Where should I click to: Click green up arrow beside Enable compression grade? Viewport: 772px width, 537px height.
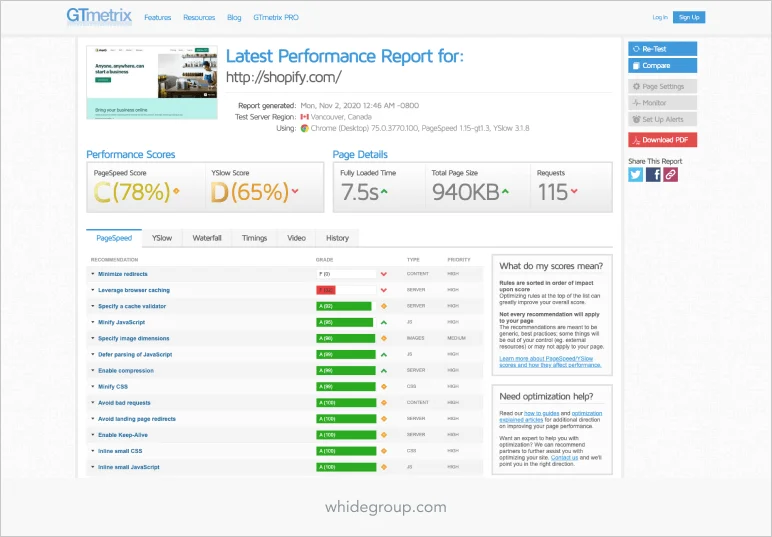[x=384, y=371]
